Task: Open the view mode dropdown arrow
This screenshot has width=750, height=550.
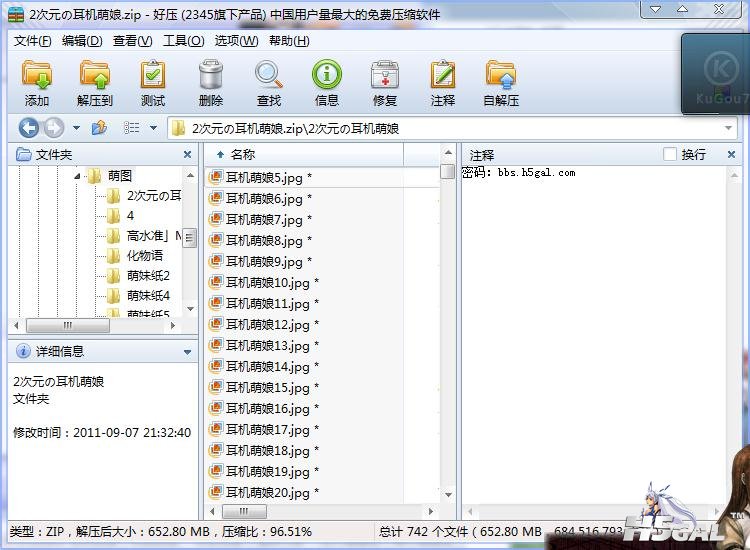Action: (x=153, y=128)
